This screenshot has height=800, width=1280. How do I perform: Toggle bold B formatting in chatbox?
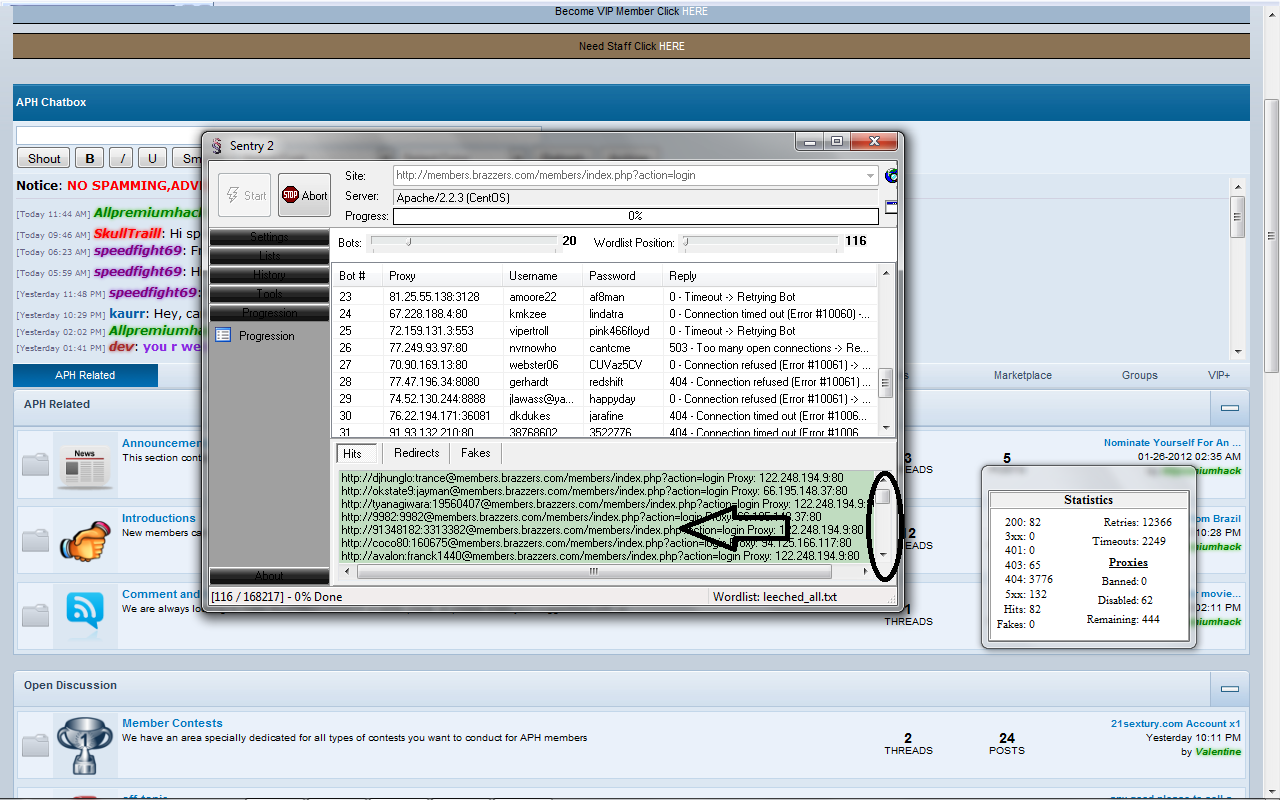pos(90,158)
